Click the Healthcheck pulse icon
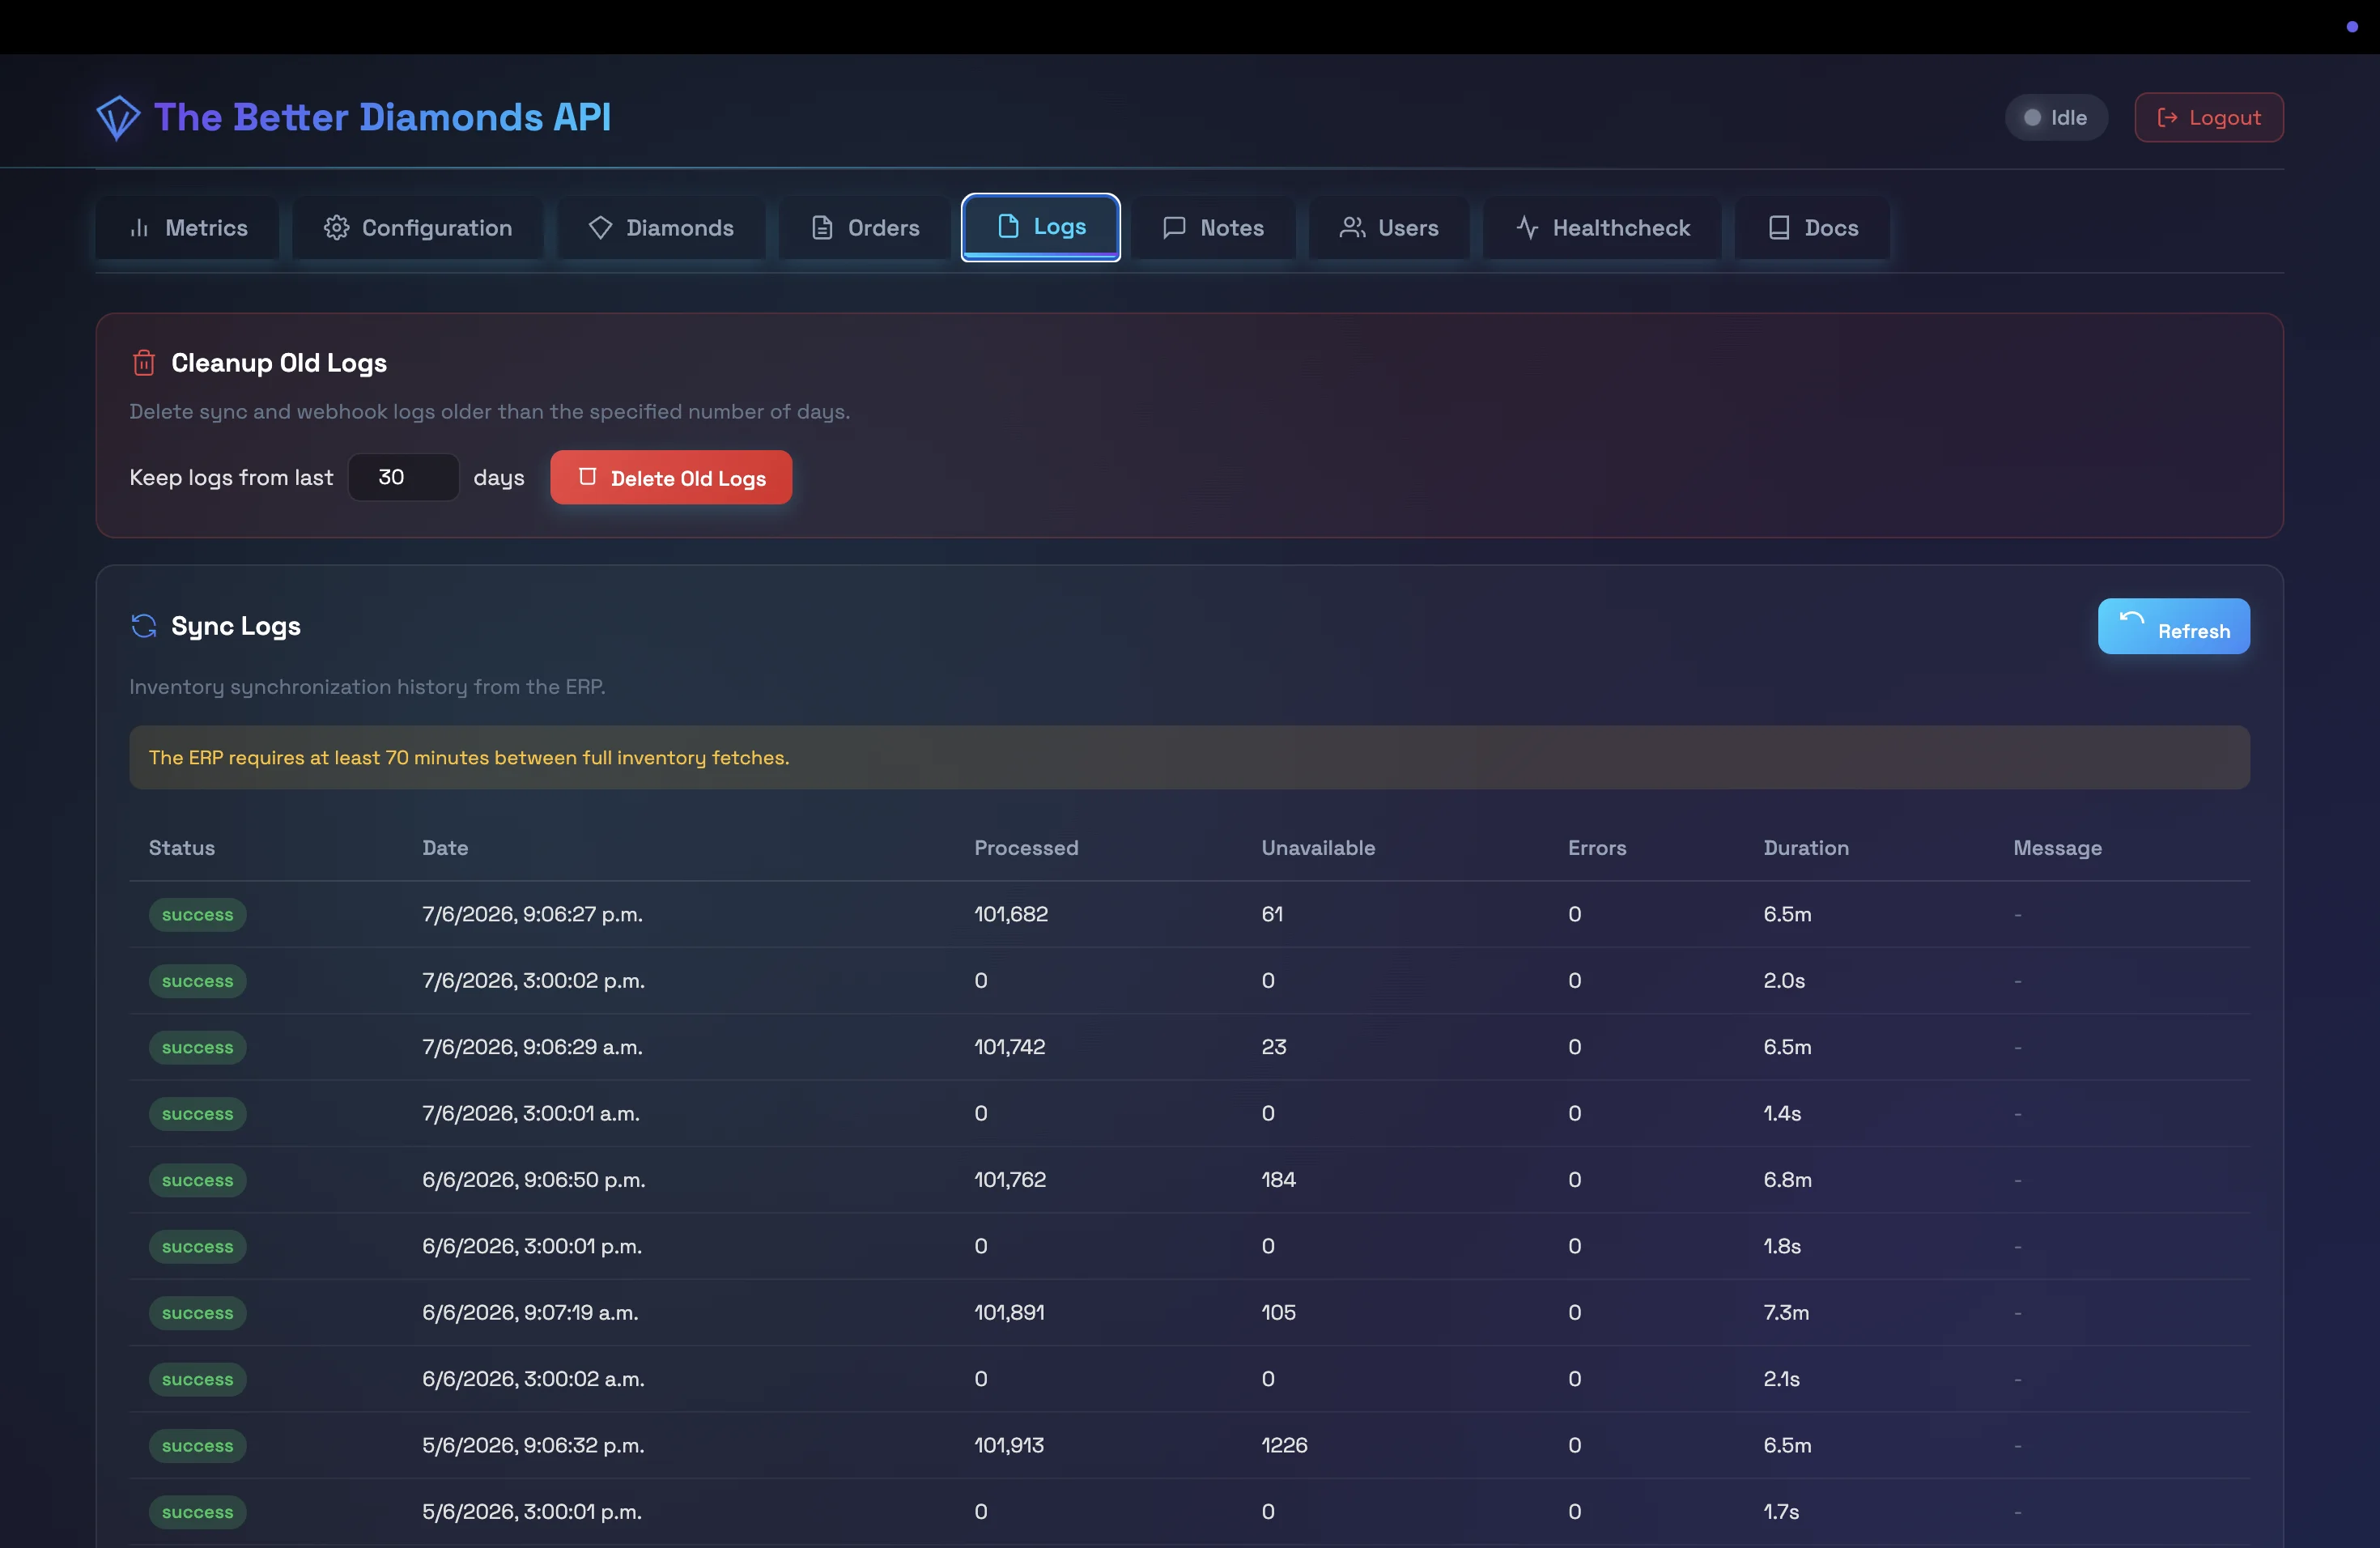 [1527, 228]
